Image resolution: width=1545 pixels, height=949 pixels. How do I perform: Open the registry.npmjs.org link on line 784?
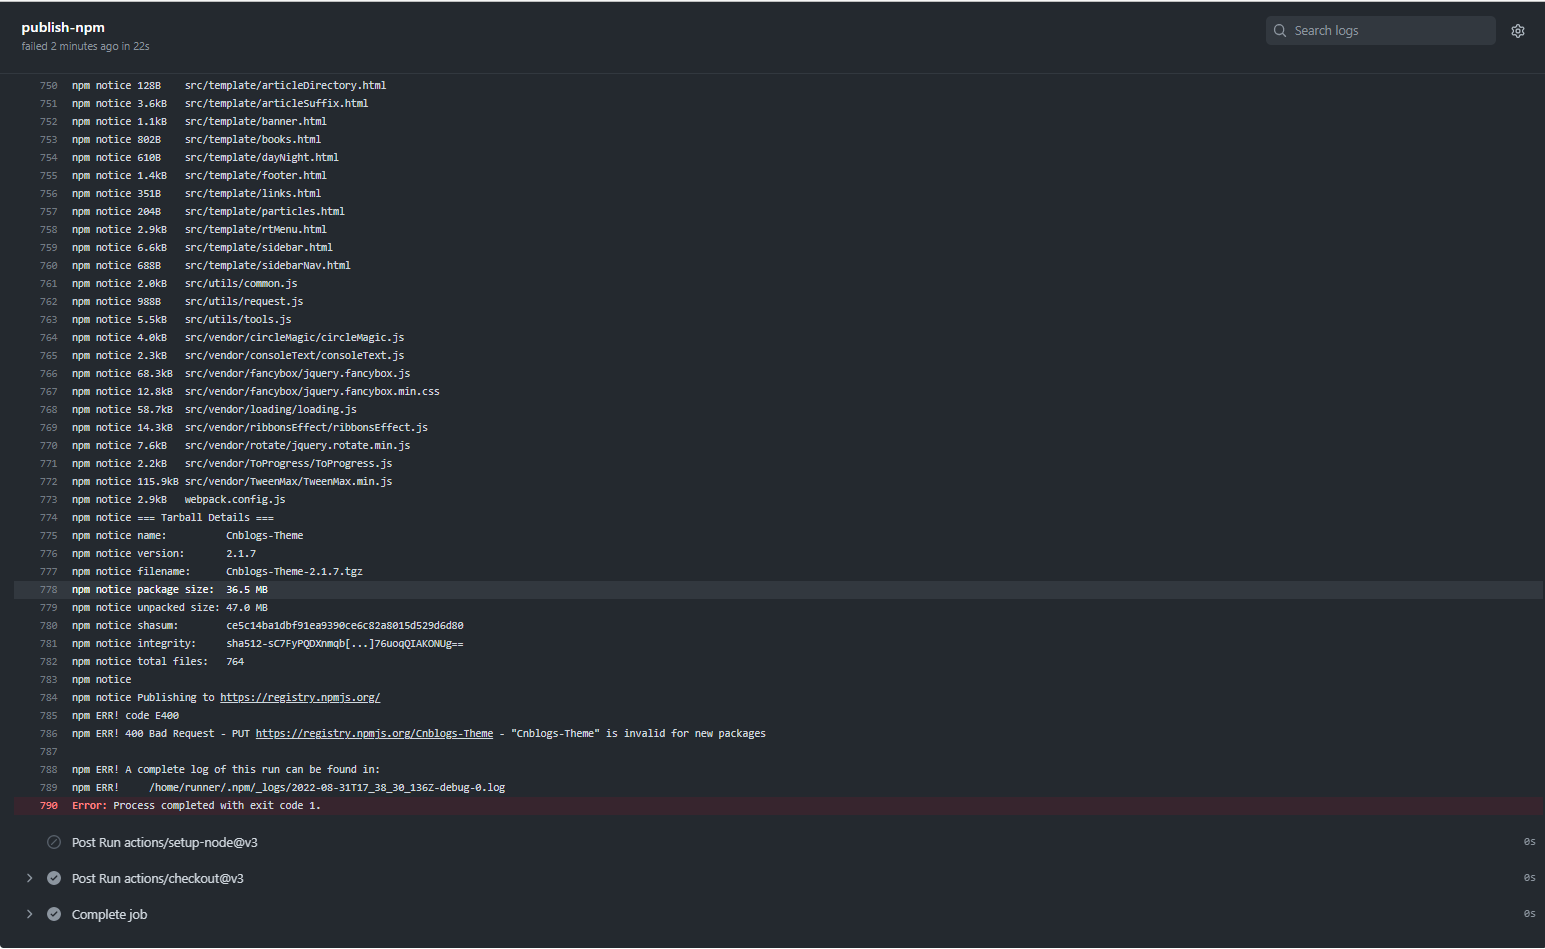coord(300,698)
